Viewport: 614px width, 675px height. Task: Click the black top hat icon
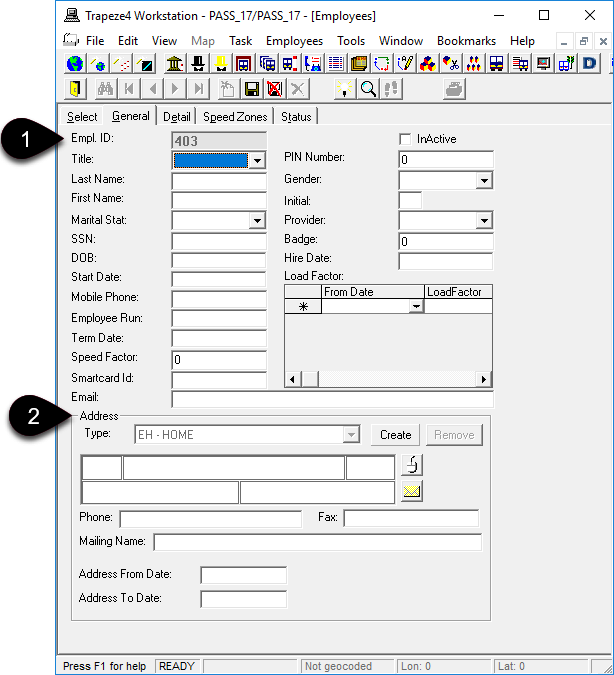[x=198, y=64]
